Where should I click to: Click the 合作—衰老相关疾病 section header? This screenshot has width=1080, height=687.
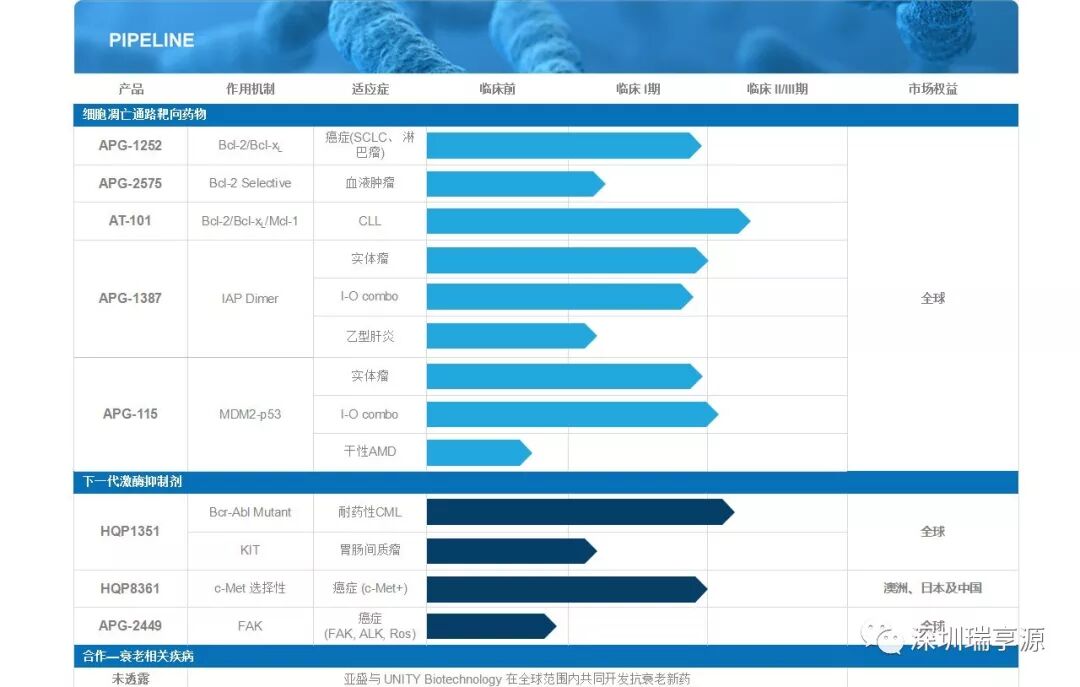546,656
